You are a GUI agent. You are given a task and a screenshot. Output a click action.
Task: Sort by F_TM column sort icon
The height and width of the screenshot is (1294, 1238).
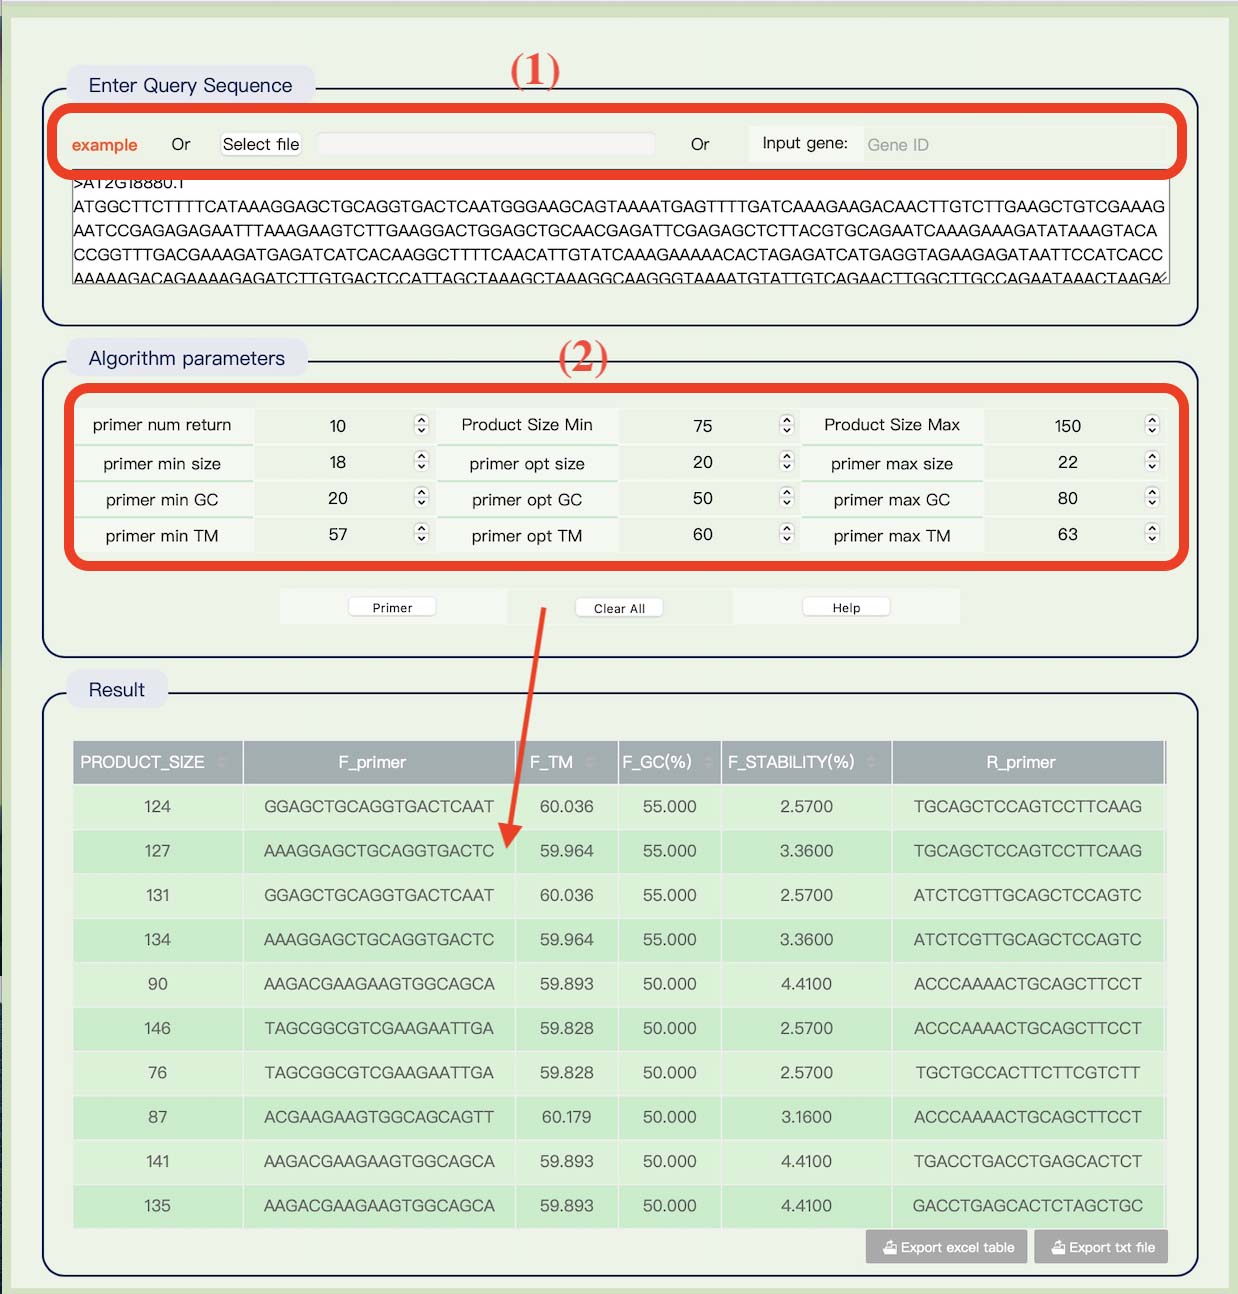click(x=590, y=762)
